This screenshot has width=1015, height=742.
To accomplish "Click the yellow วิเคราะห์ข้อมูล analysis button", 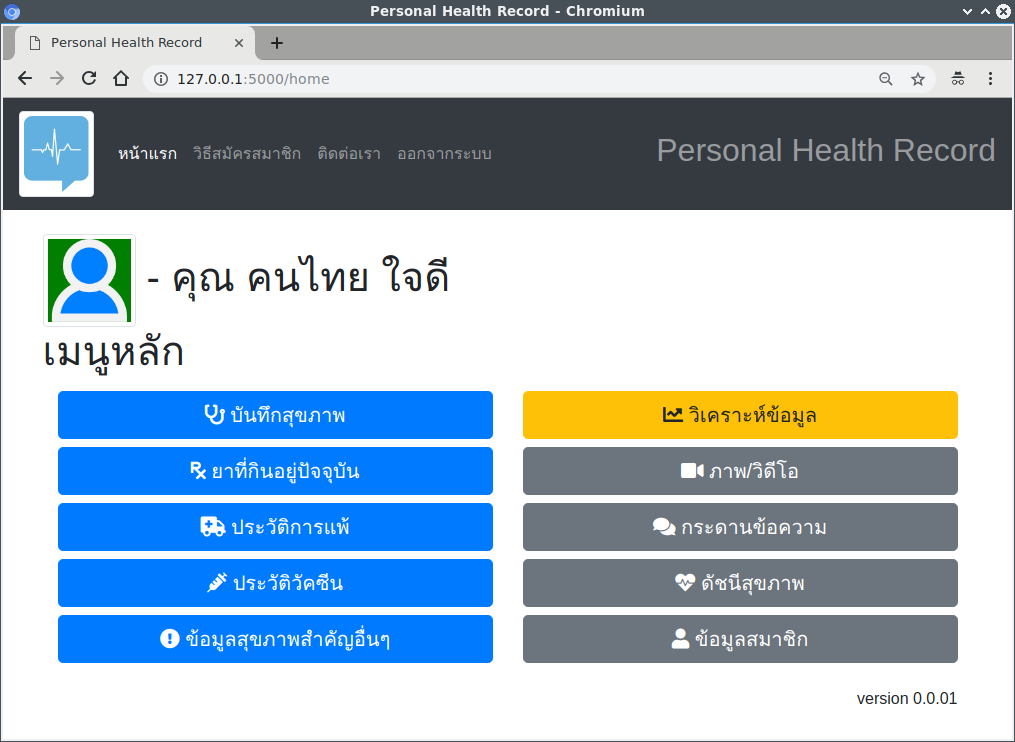I will tap(740, 415).
